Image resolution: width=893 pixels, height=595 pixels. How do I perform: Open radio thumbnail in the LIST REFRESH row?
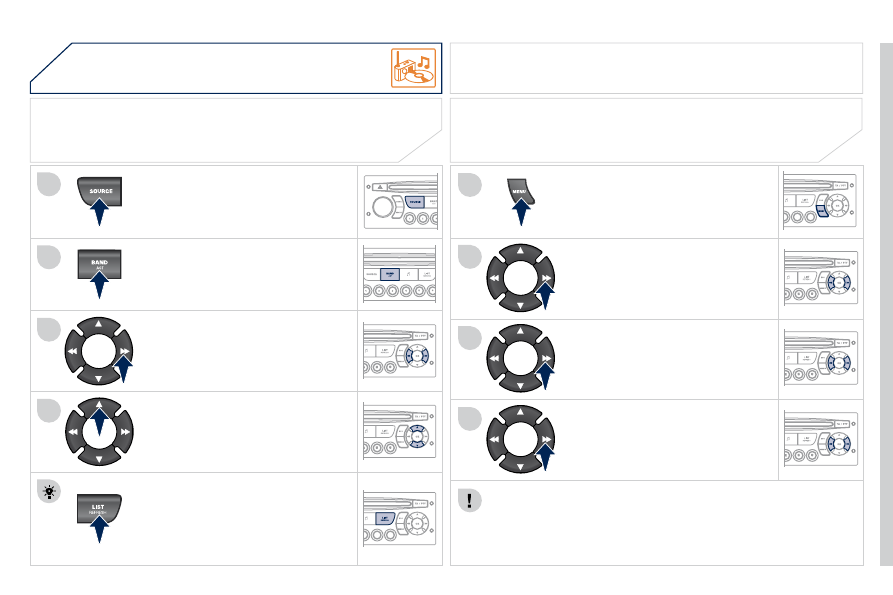click(400, 519)
